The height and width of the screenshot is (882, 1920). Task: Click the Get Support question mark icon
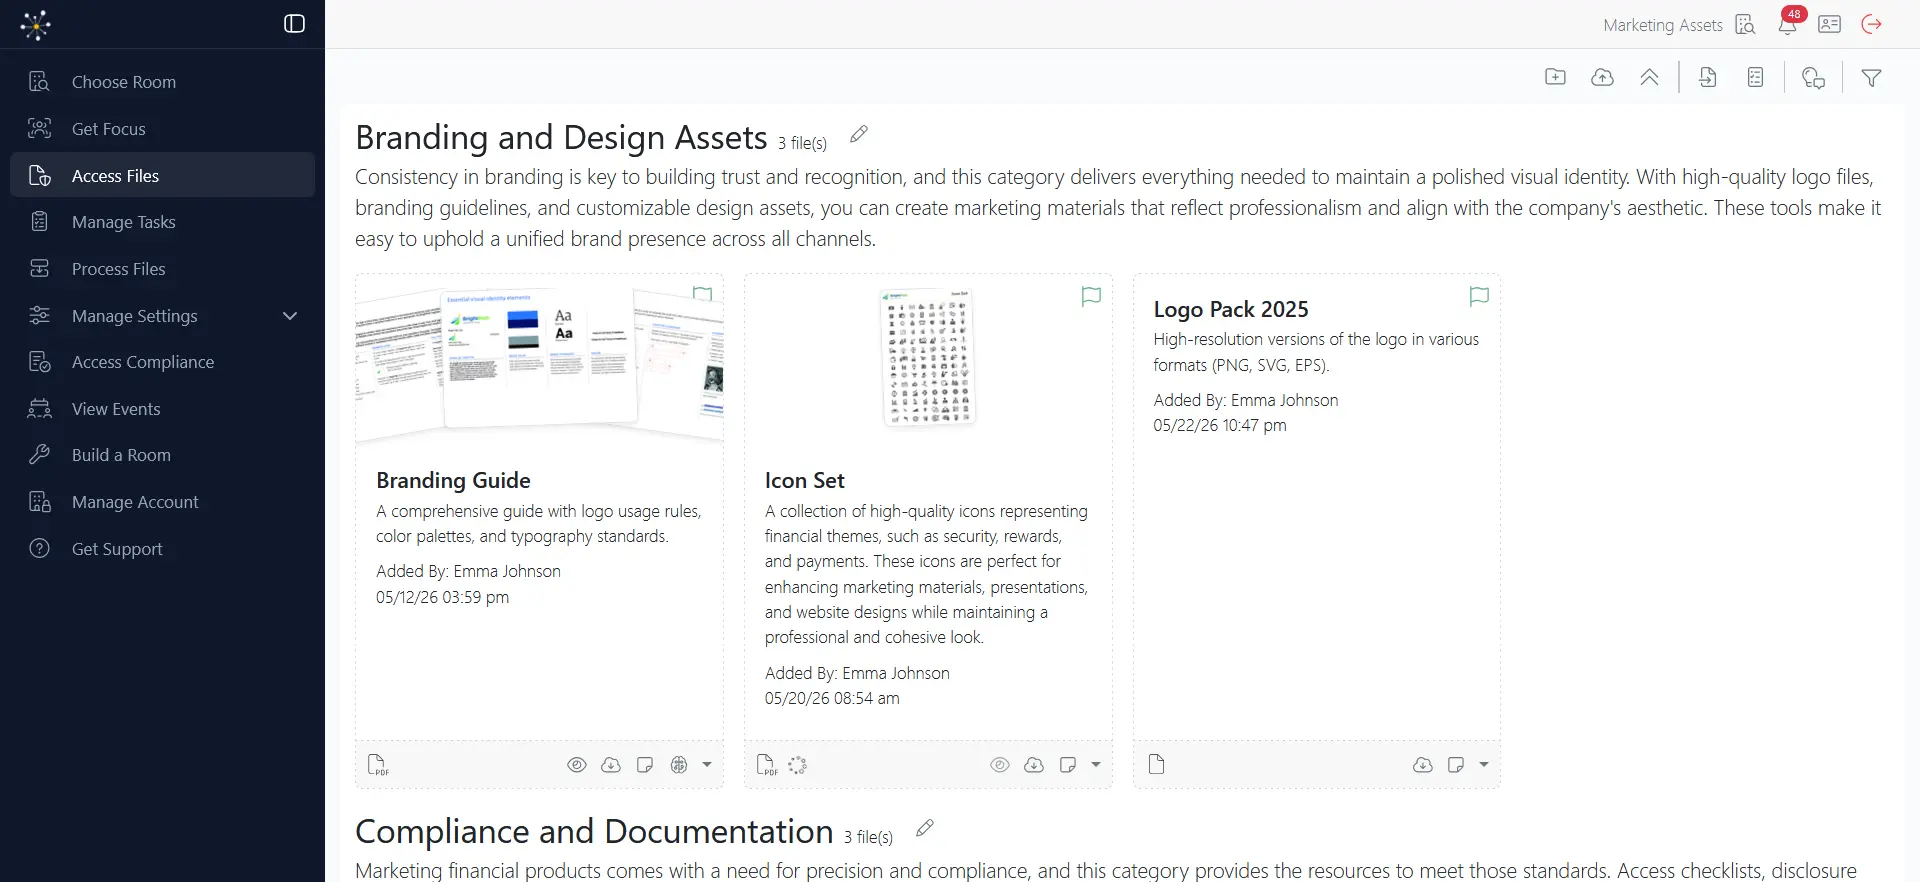(40, 548)
